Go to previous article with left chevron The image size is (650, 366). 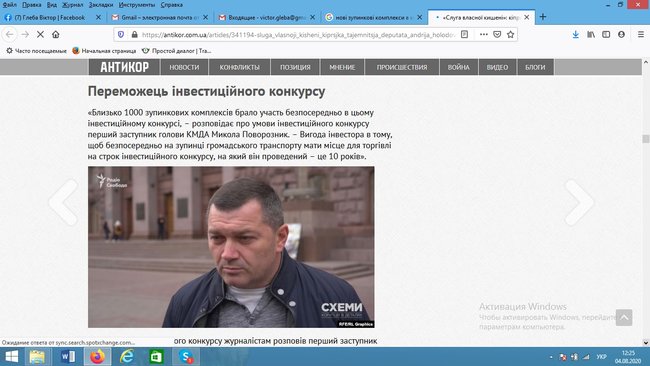pos(63,202)
